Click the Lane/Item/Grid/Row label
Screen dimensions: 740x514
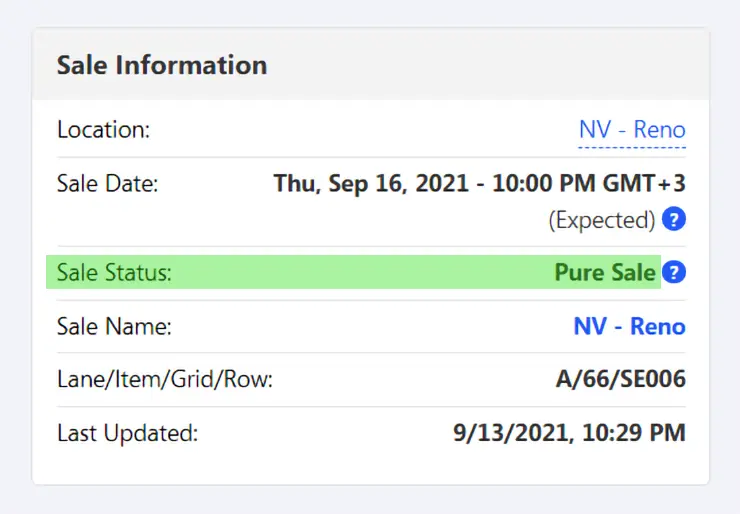[165, 379]
